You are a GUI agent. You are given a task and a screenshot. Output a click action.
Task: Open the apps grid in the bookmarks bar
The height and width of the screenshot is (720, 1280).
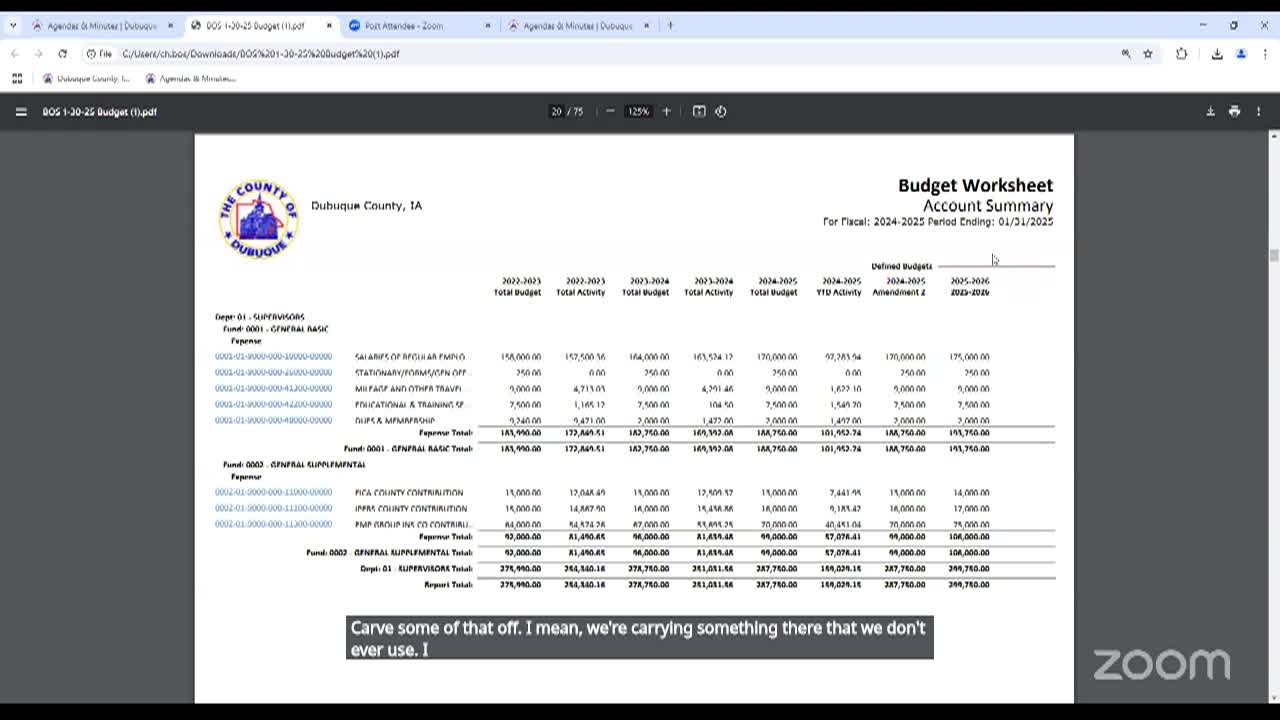17,78
